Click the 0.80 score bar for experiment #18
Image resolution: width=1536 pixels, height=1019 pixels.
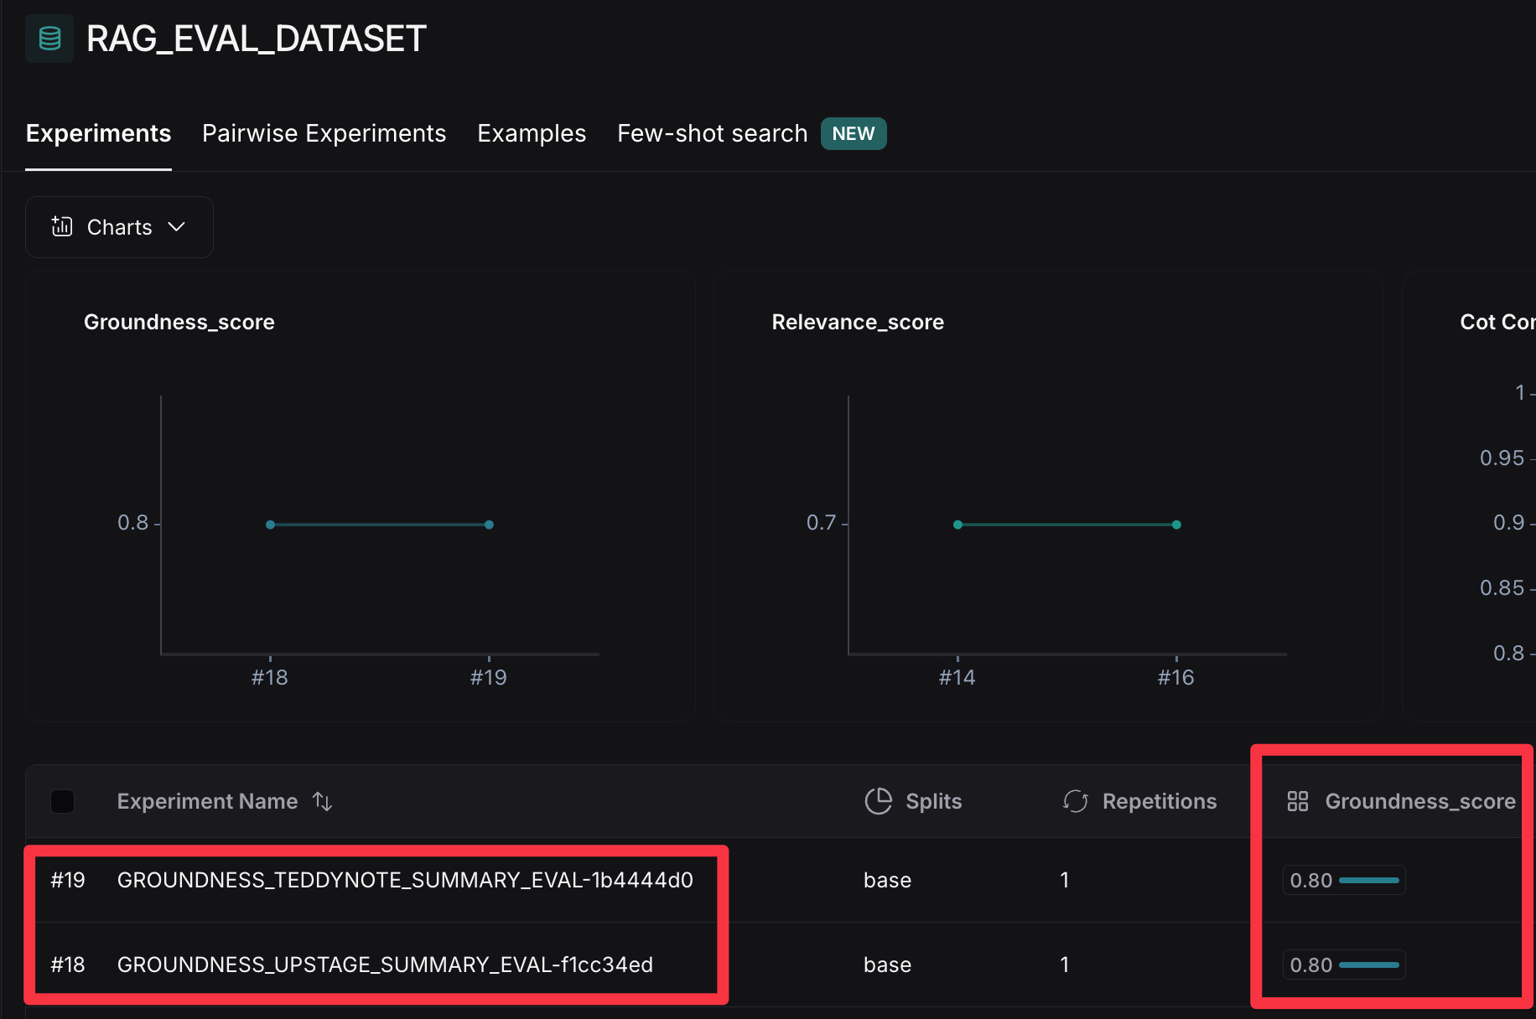(1344, 965)
